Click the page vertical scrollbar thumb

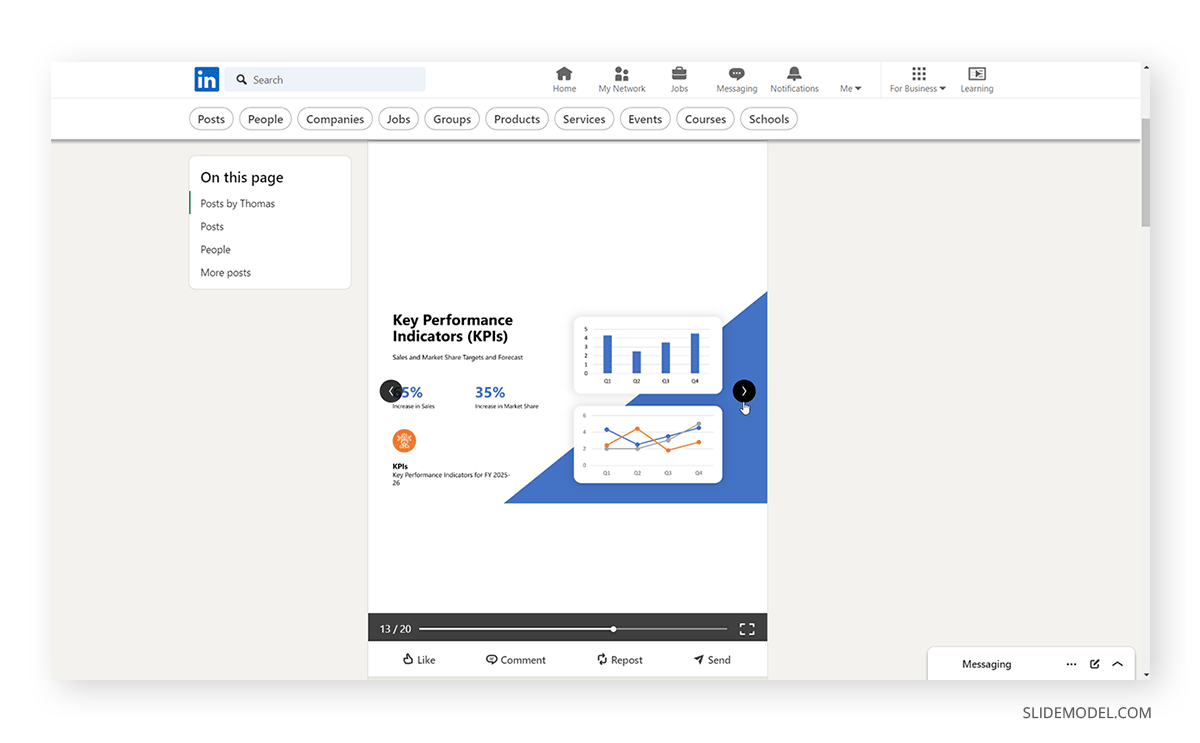[x=1145, y=172]
